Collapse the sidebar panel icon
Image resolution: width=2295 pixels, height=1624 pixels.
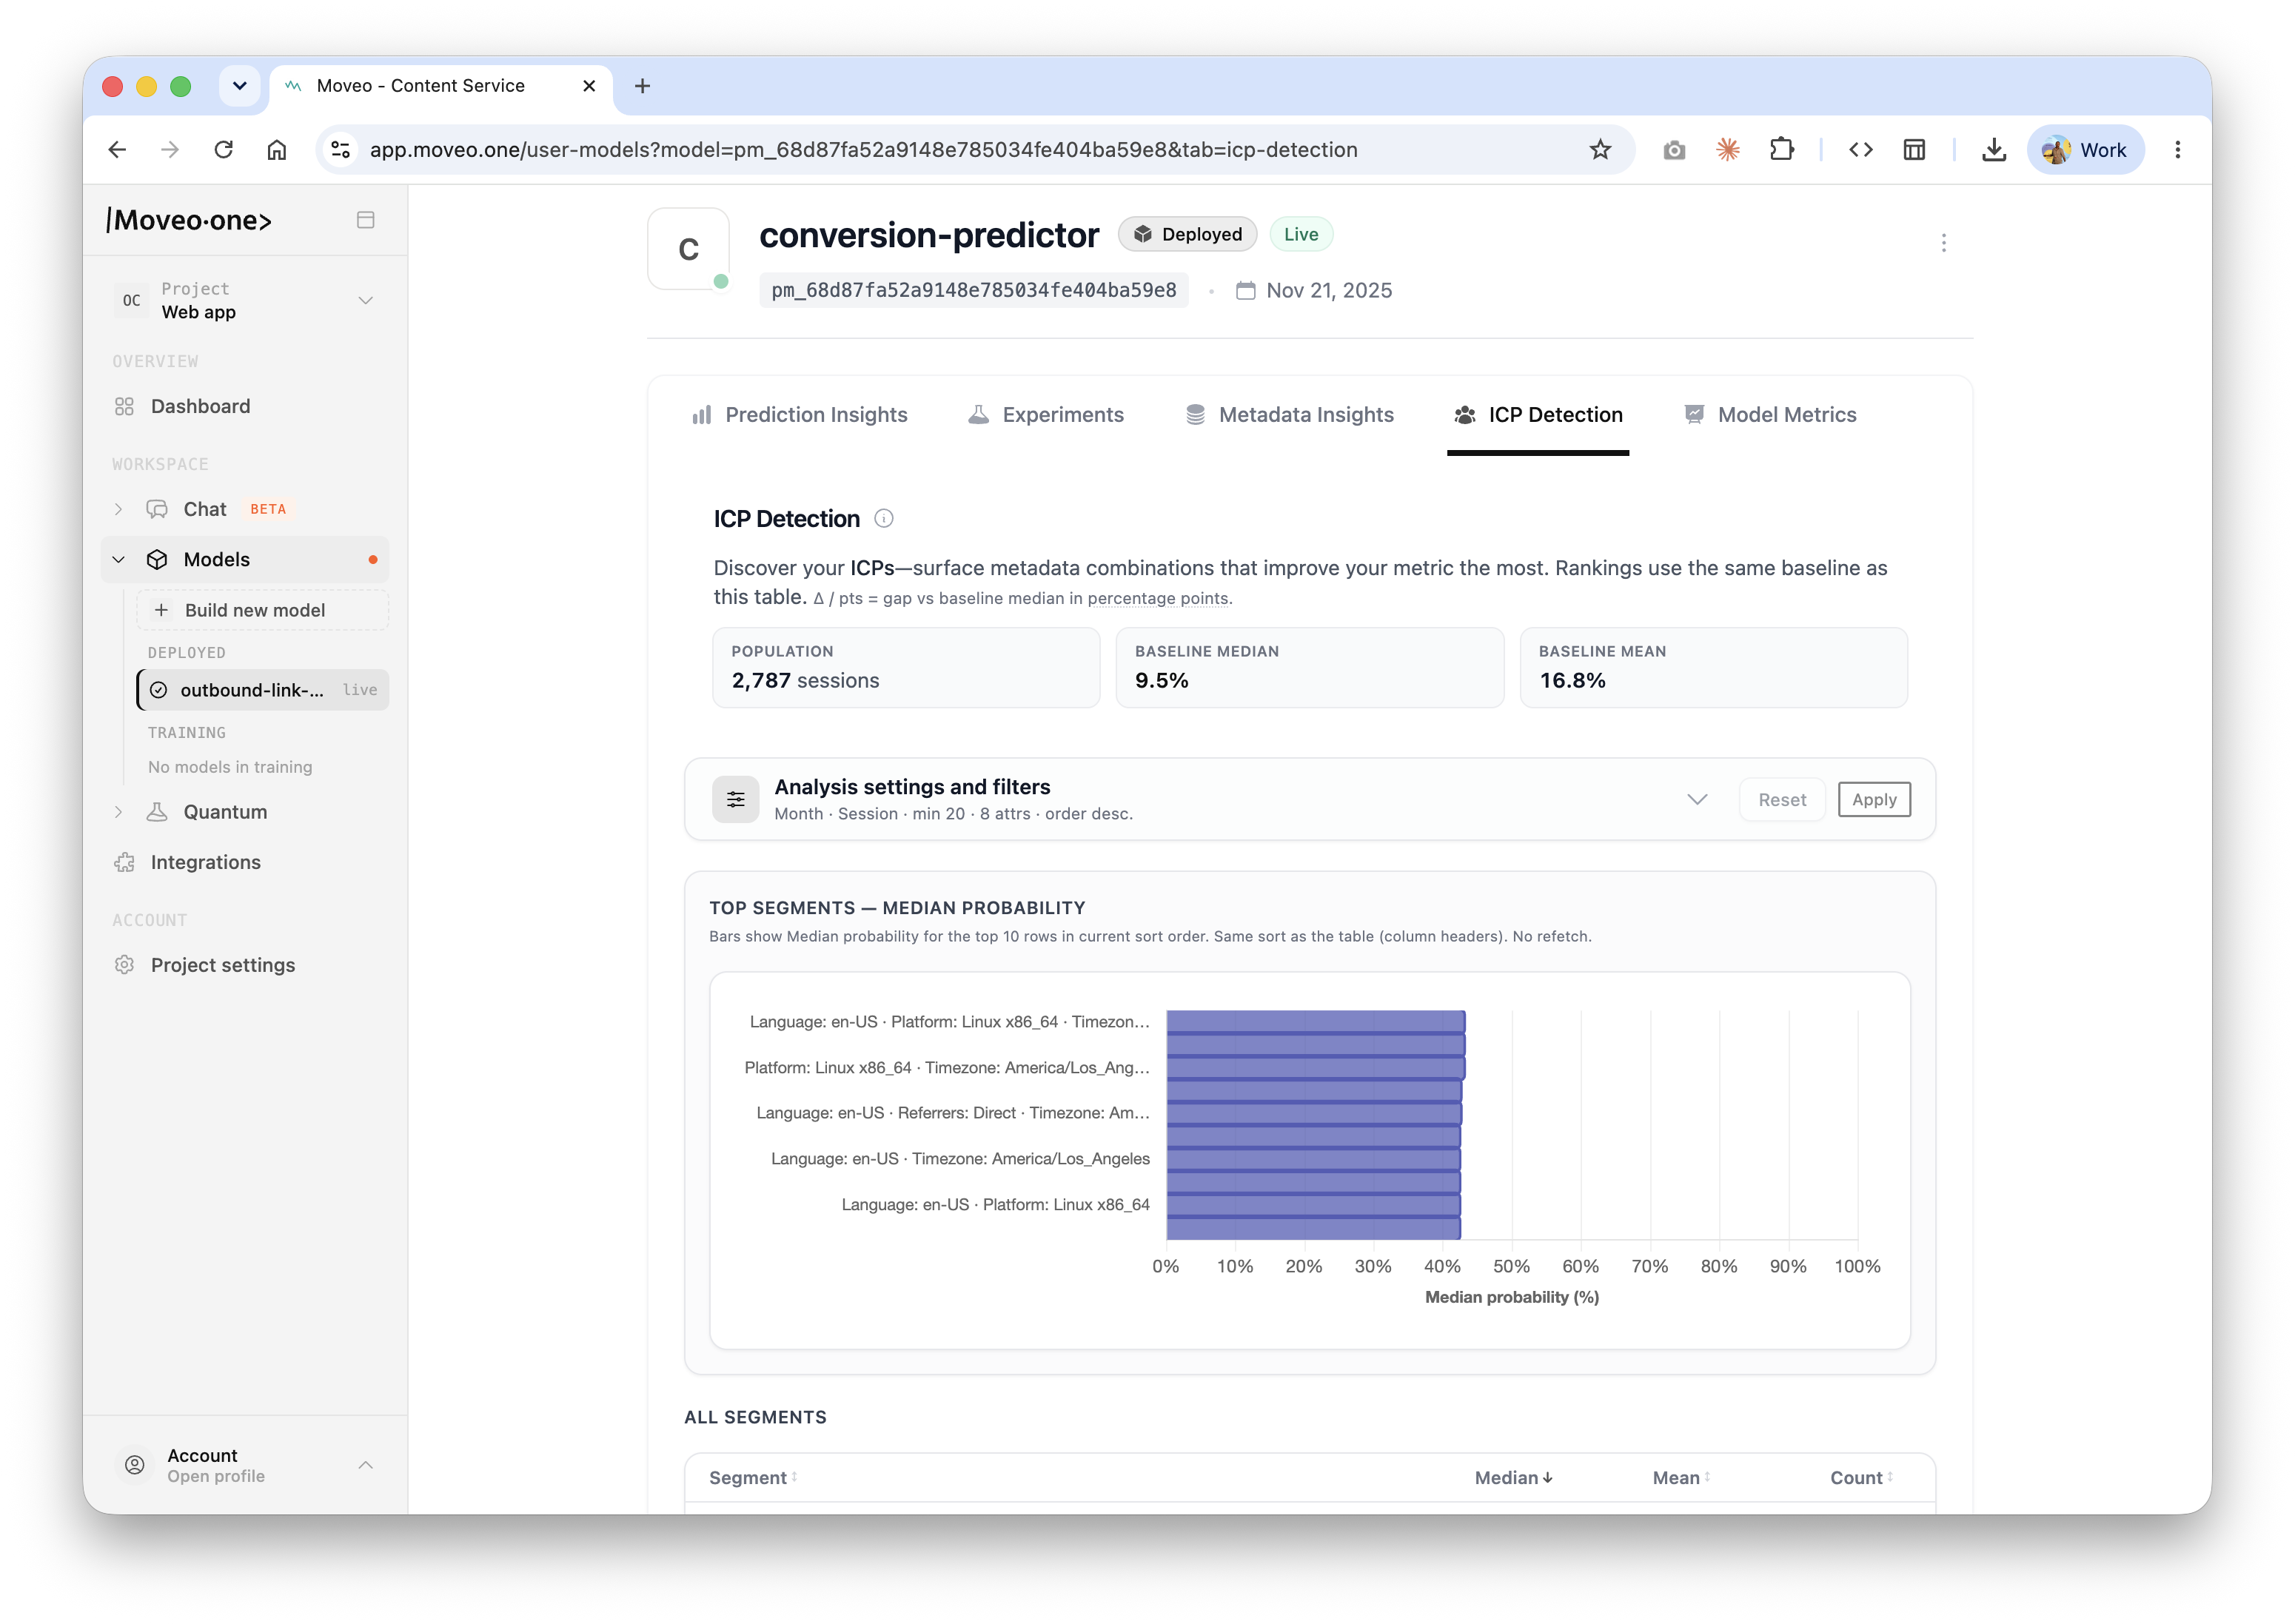tap(365, 219)
